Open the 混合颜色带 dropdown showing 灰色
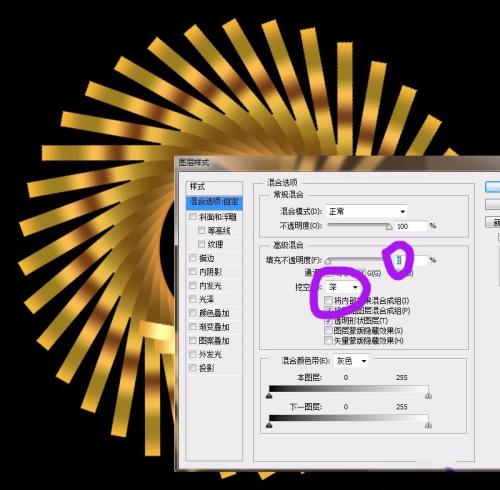The image size is (500, 490). tap(351, 361)
